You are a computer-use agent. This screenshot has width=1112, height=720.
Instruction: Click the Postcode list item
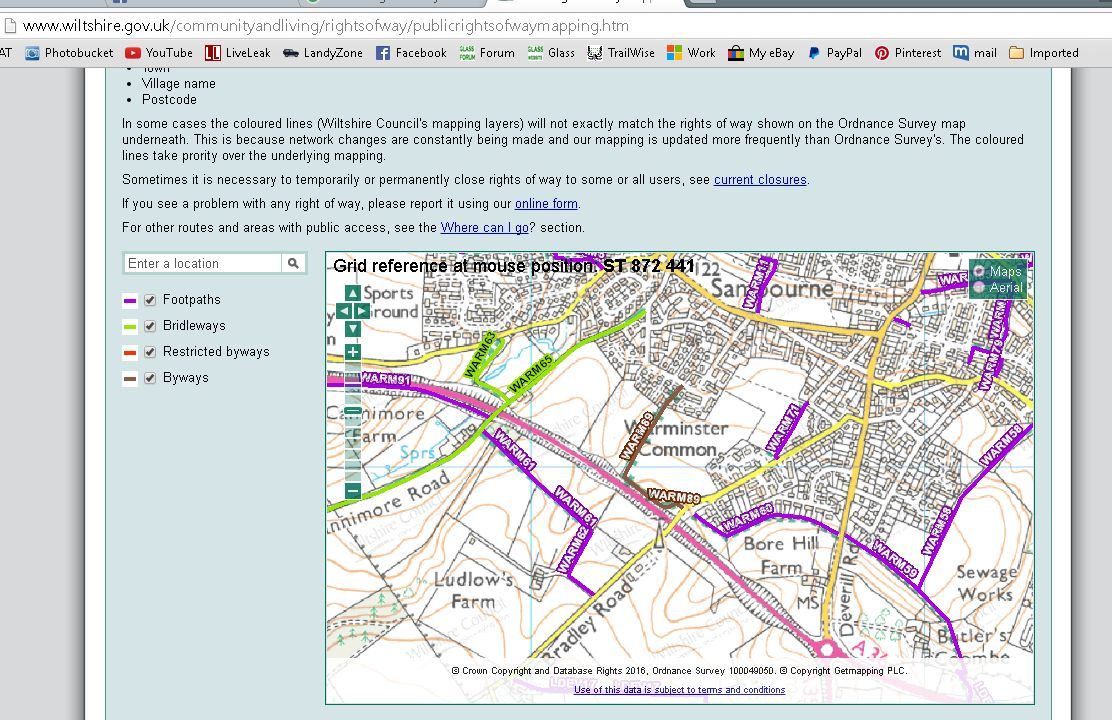click(x=169, y=100)
